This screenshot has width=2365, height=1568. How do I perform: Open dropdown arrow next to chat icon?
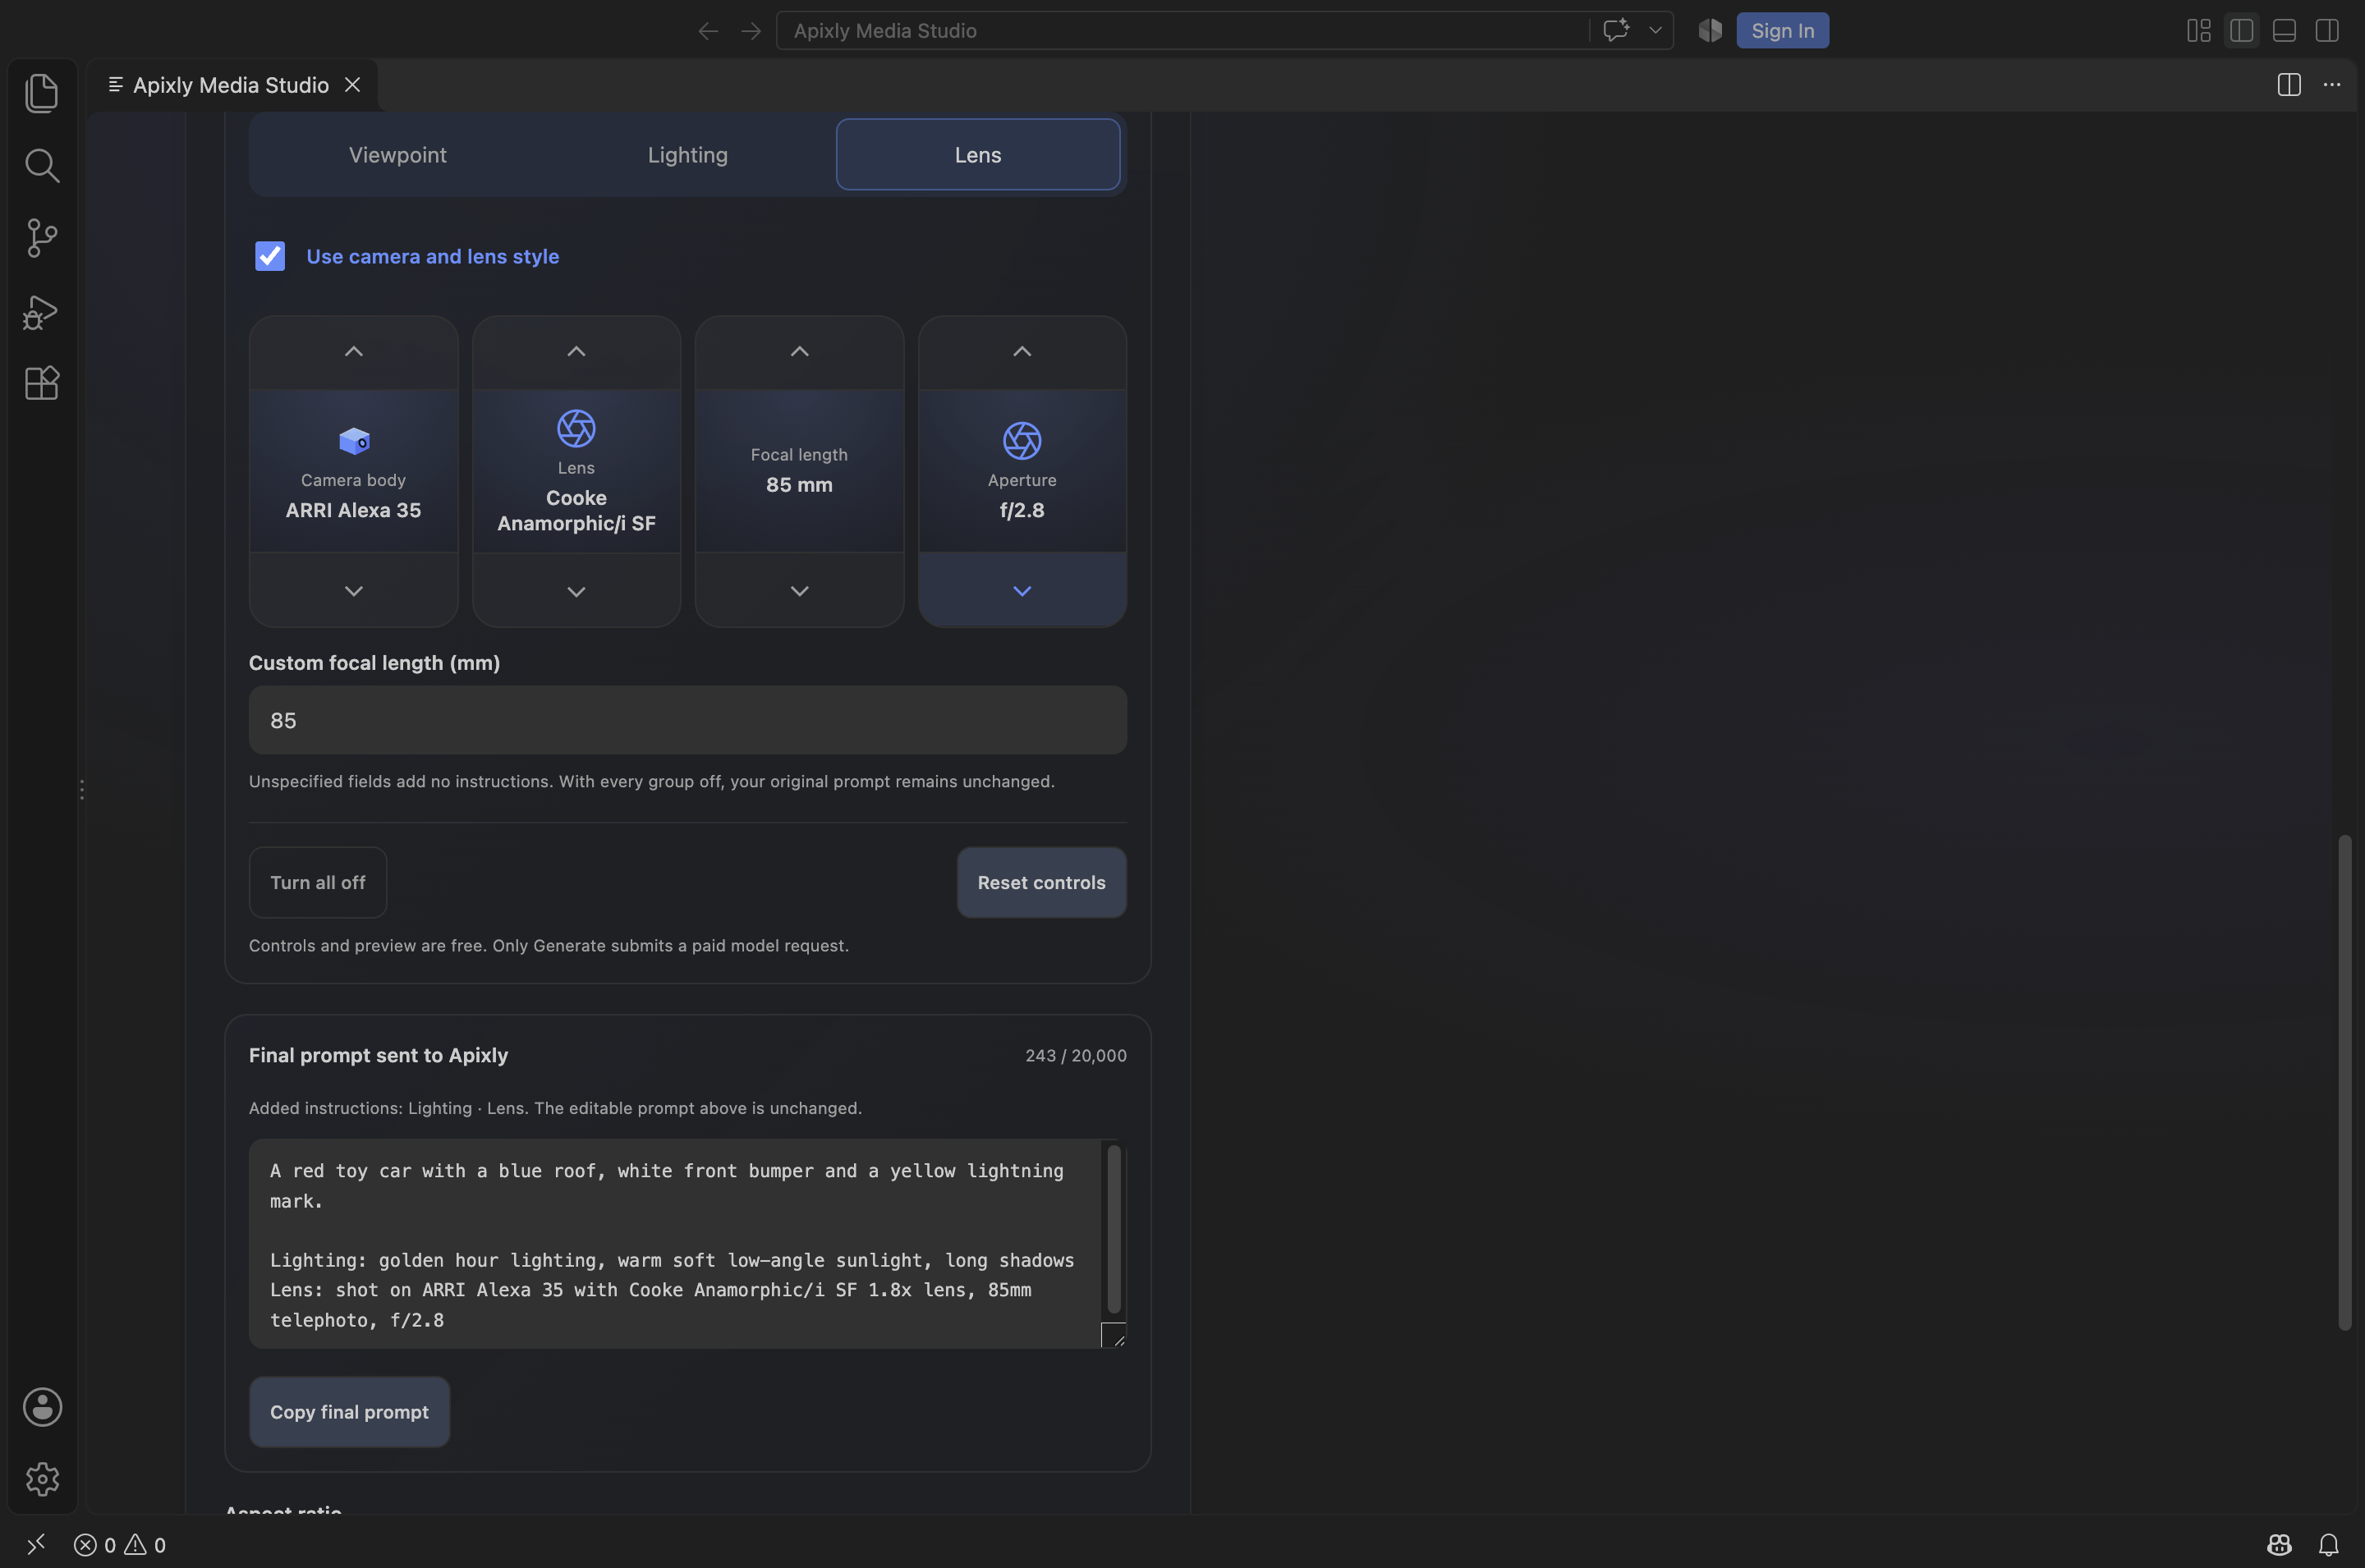1655,30
